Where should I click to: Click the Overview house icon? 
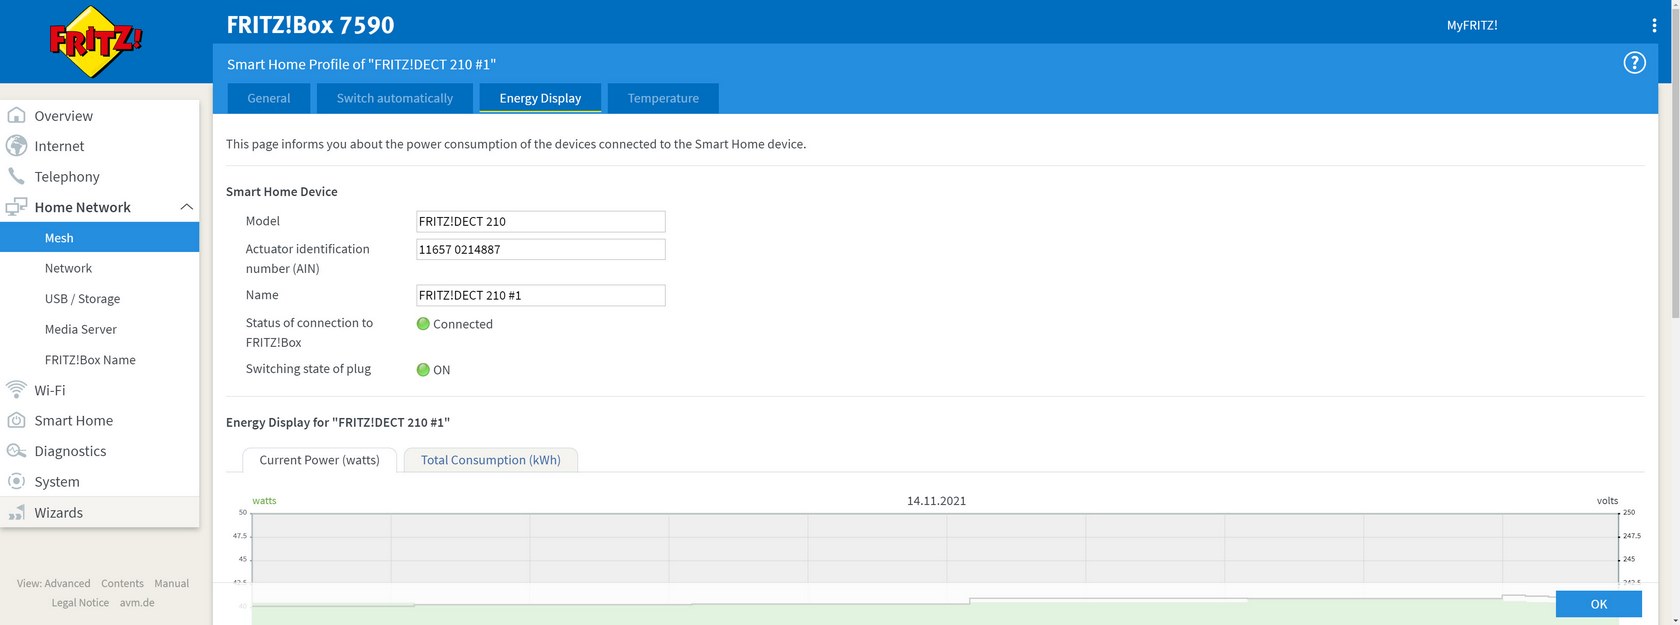click(16, 115)
